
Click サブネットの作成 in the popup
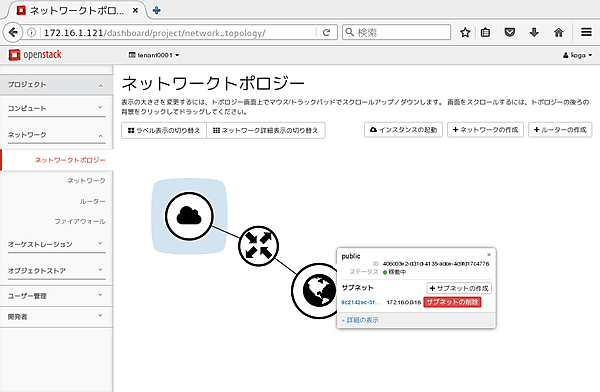459,288
